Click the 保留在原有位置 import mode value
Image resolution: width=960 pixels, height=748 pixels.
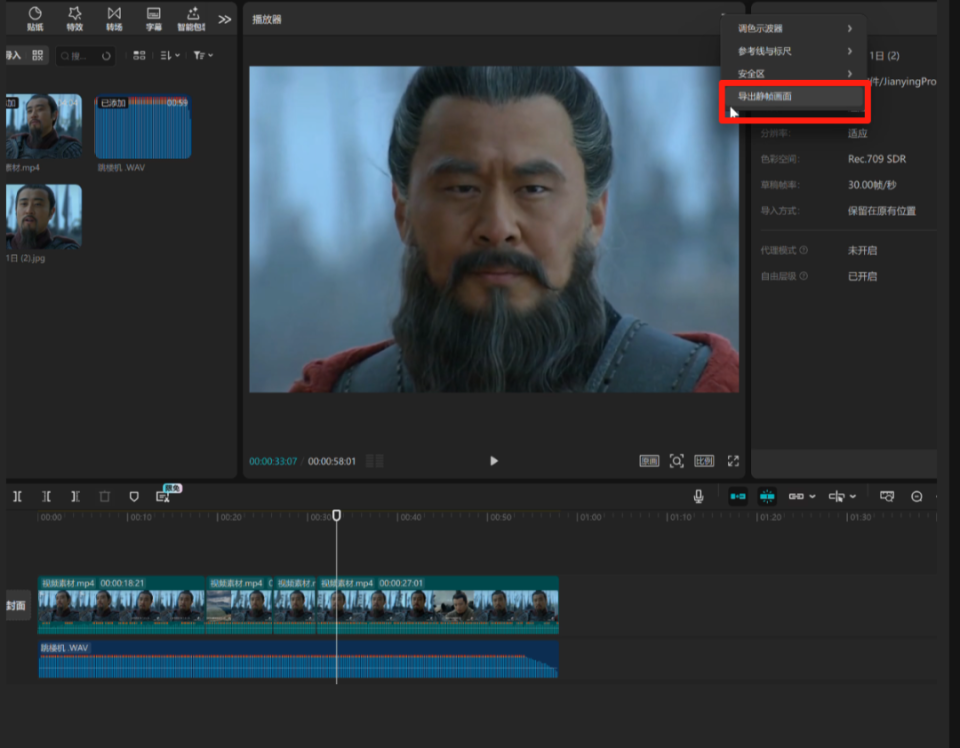(x=882, y=211)
